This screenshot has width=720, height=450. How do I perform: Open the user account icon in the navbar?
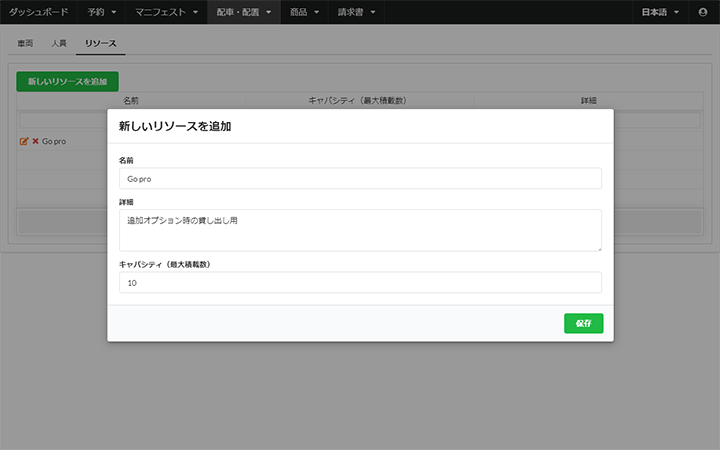(x=703, y=12)
